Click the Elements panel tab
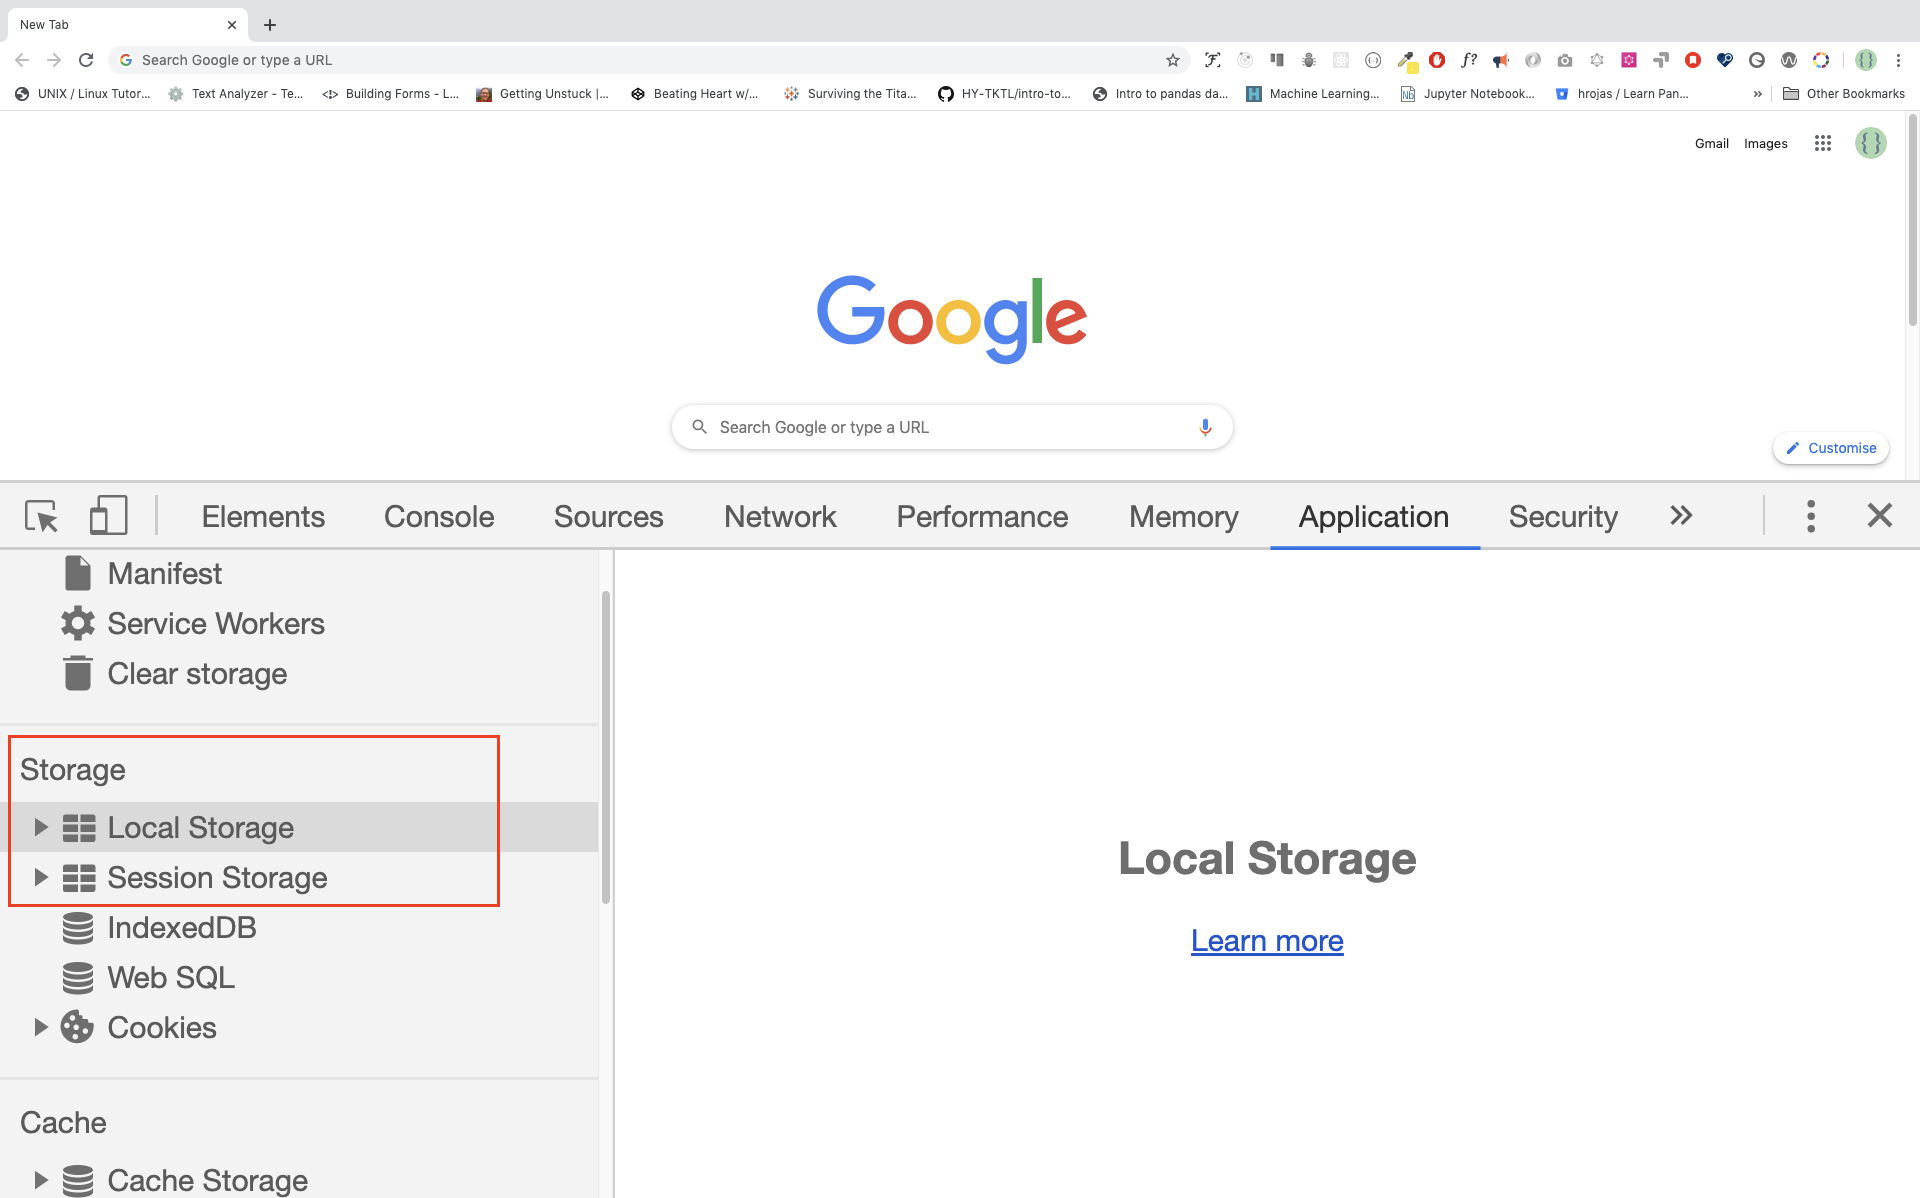 pos(261,515)
